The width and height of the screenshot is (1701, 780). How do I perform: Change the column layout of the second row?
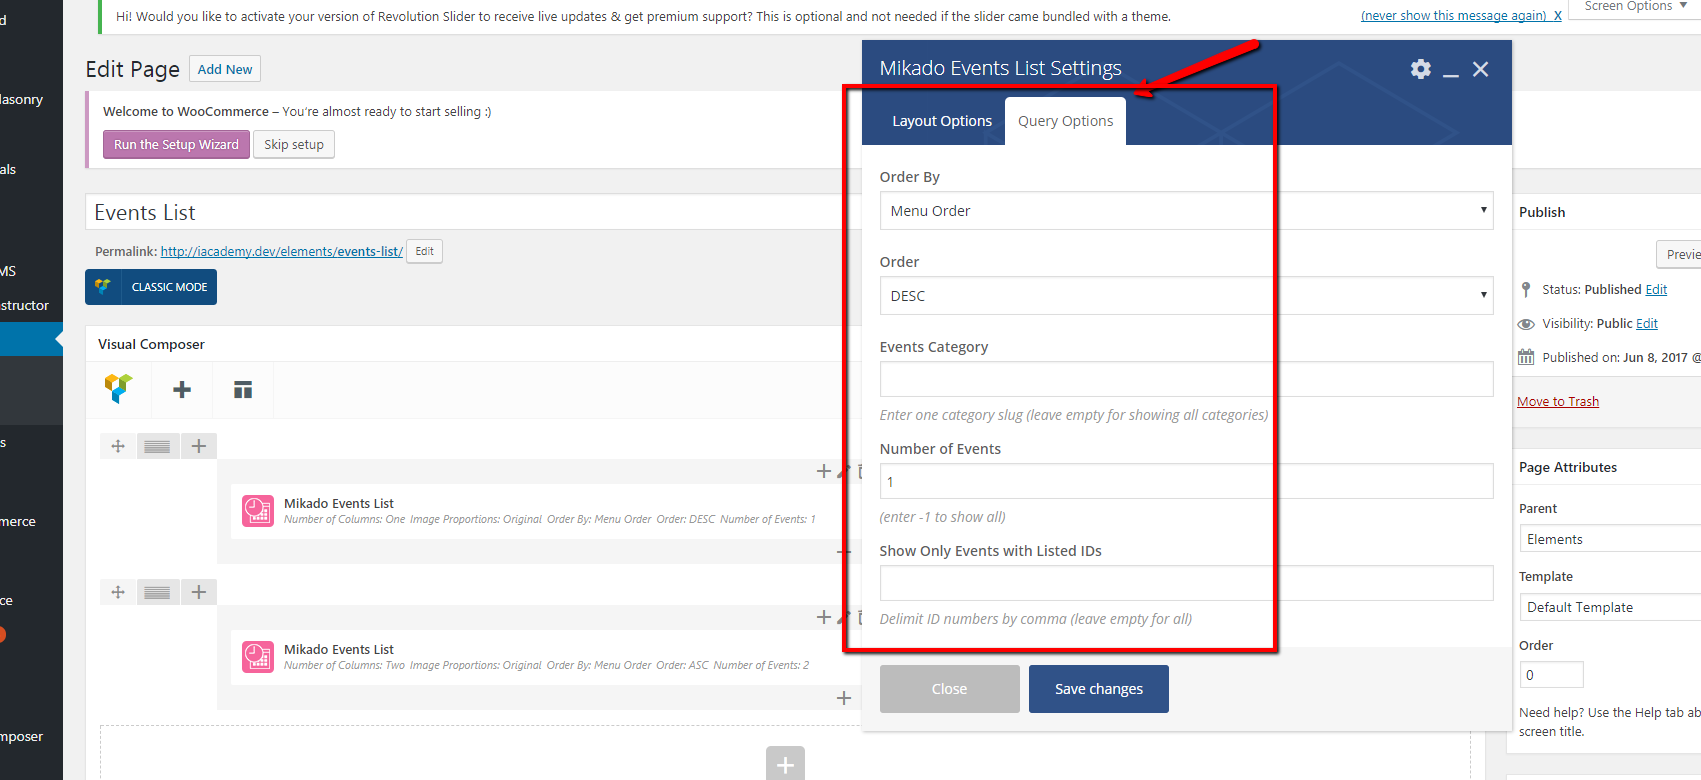(x=157, y=592)
